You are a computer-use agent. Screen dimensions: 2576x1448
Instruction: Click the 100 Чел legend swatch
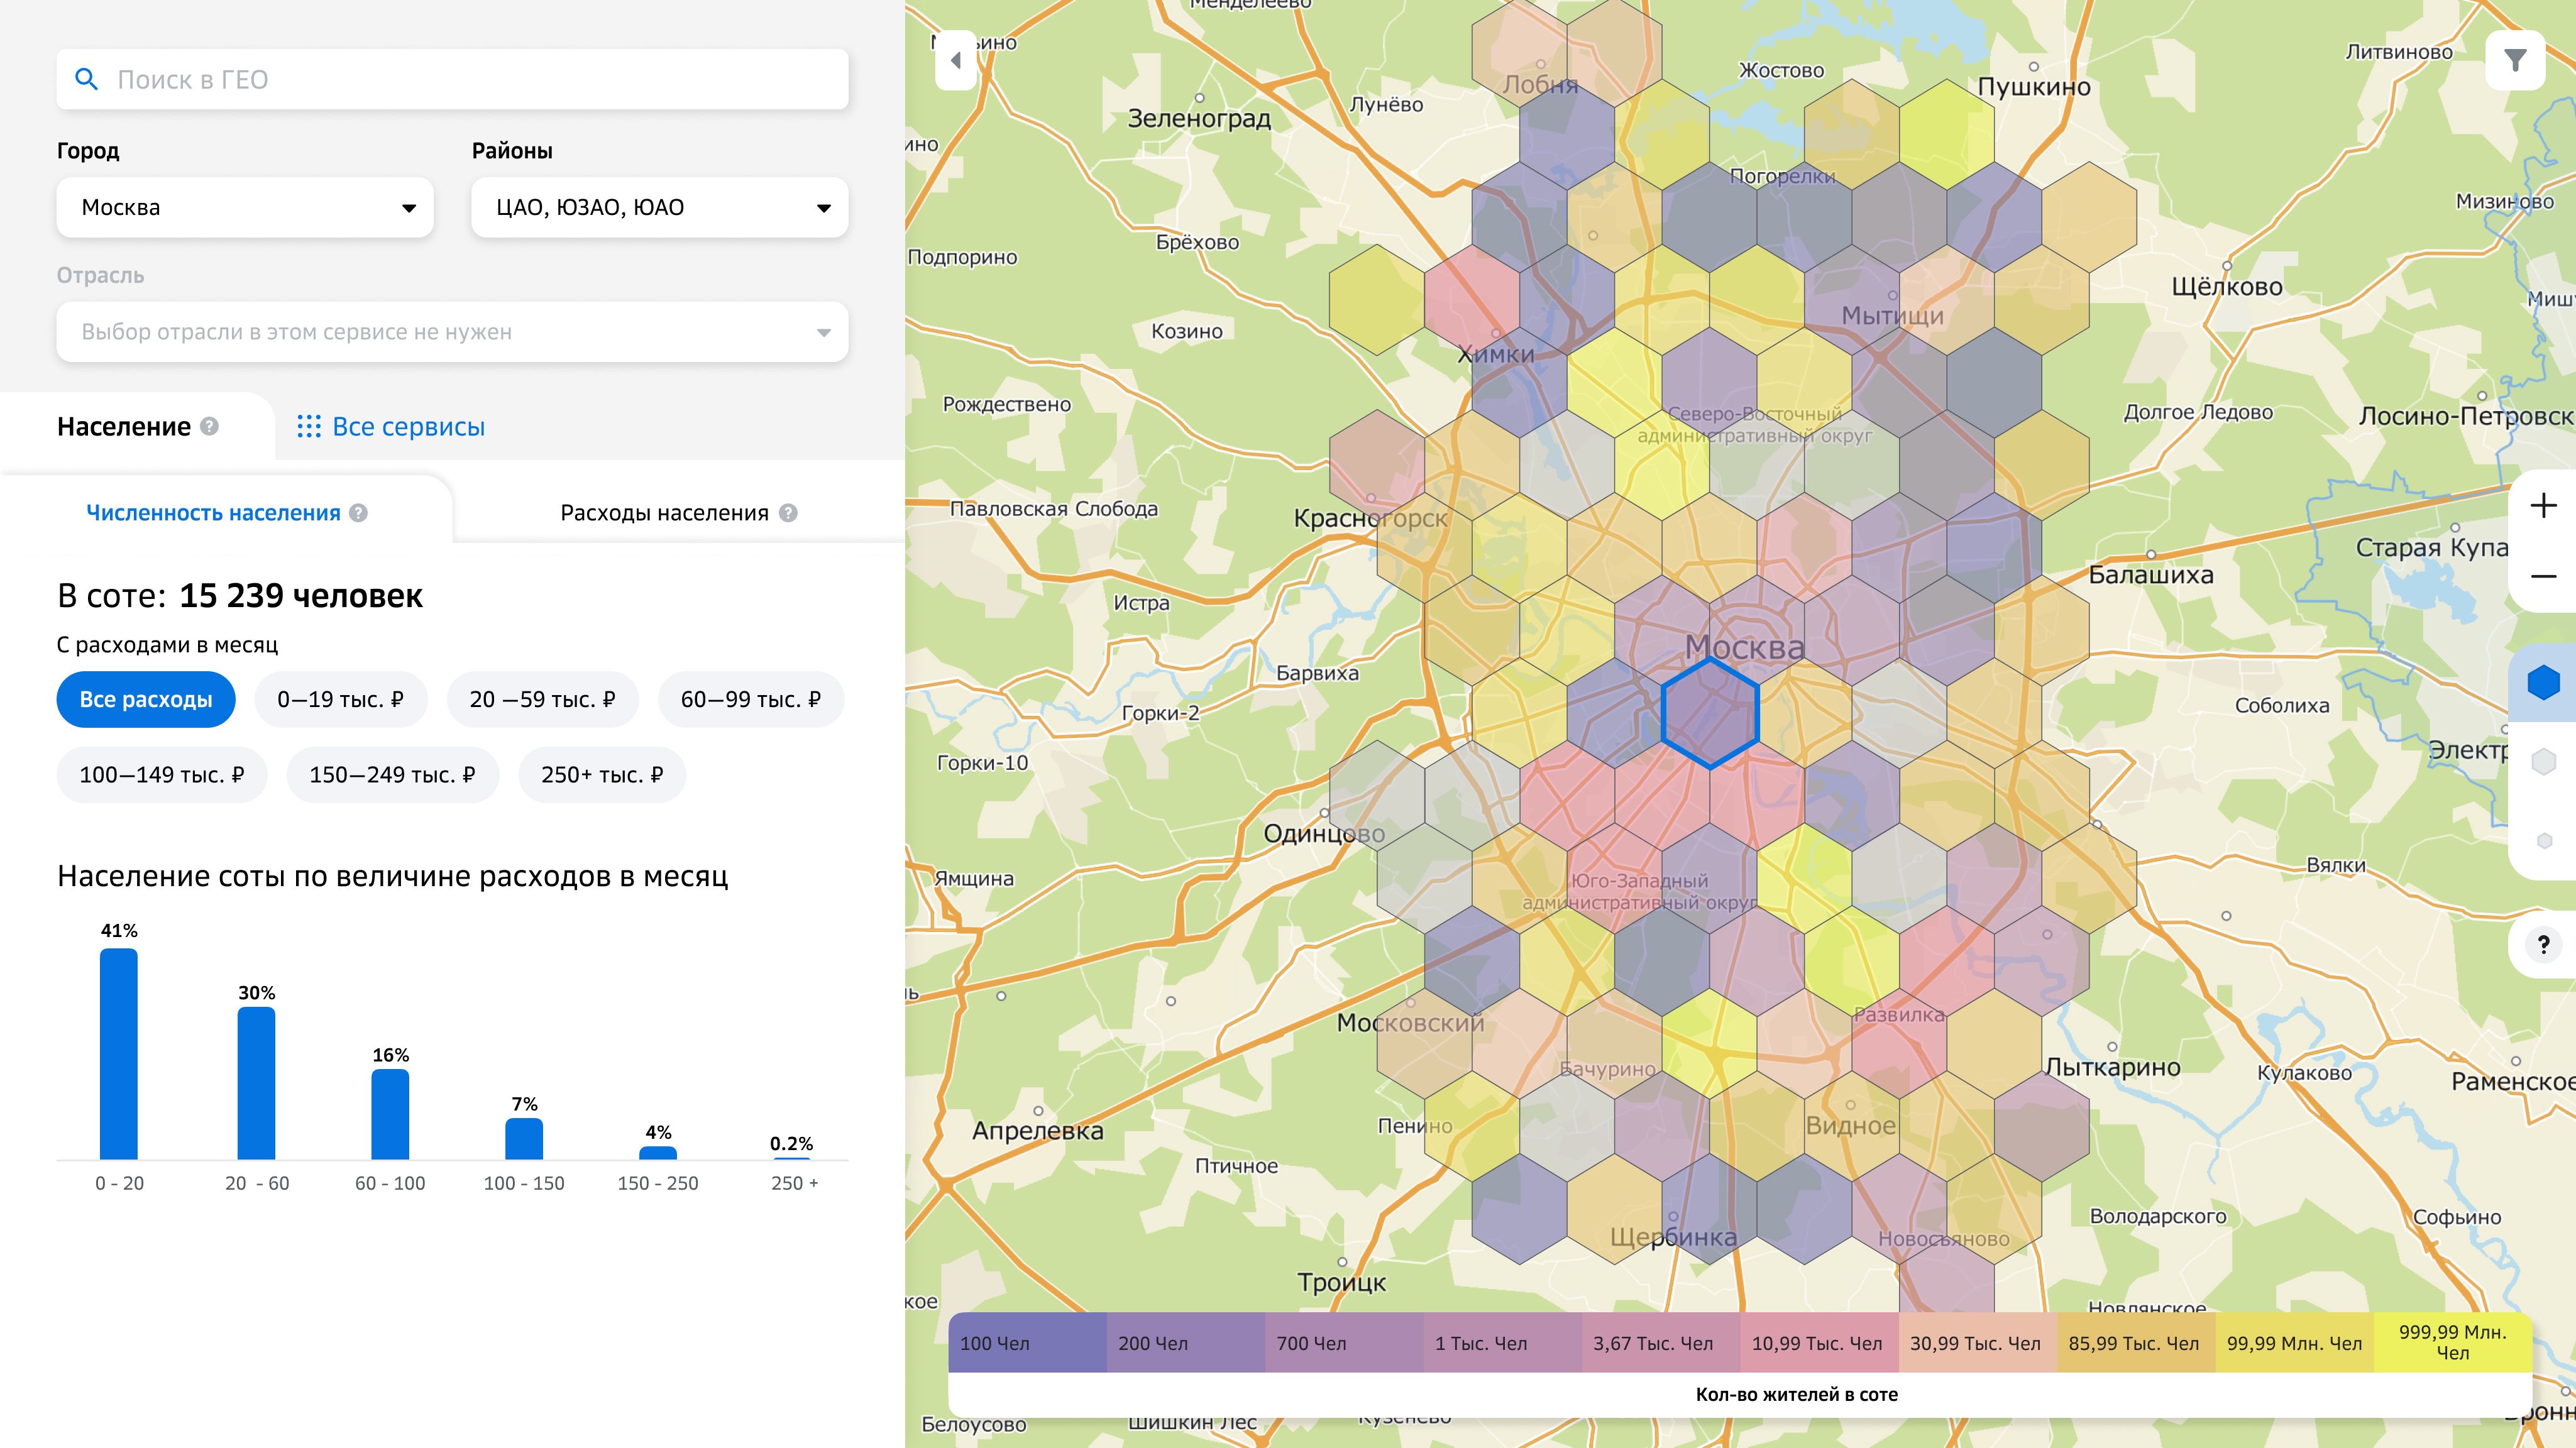(1027, 1343)
